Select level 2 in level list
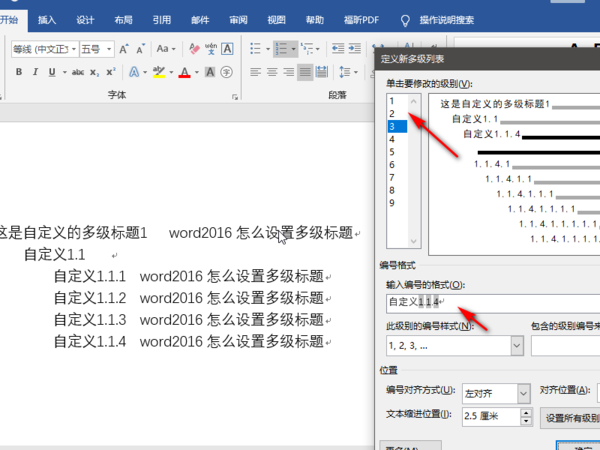 [397, 114]
